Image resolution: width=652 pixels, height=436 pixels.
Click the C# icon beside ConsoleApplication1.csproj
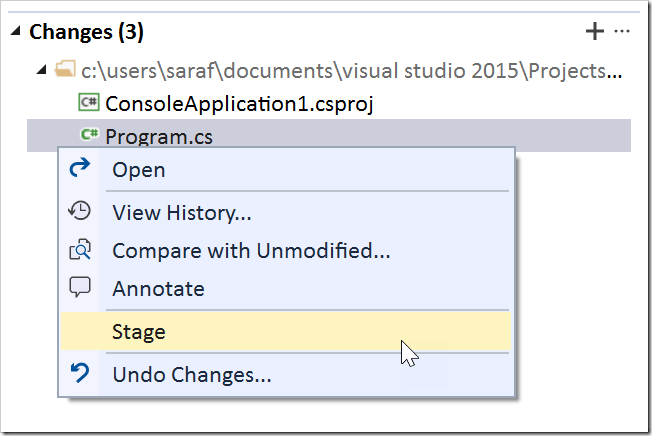(x=89, y=102)
